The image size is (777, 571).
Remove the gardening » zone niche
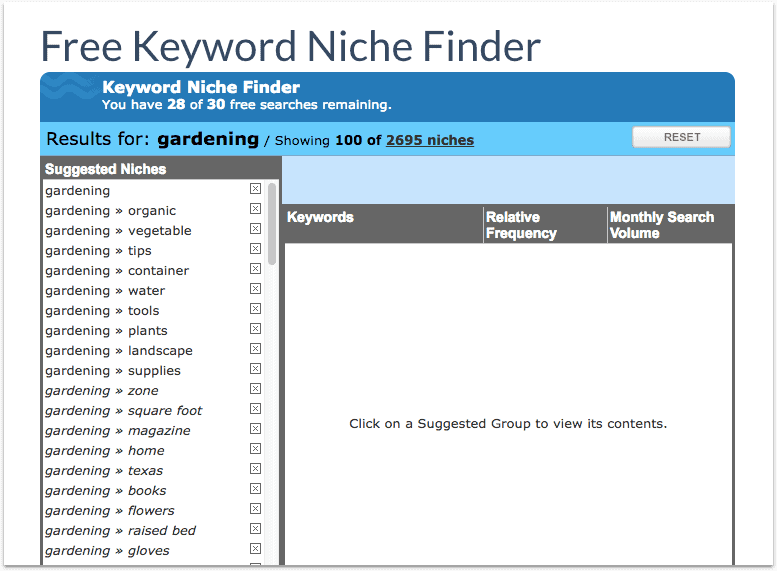pos(255,389)
